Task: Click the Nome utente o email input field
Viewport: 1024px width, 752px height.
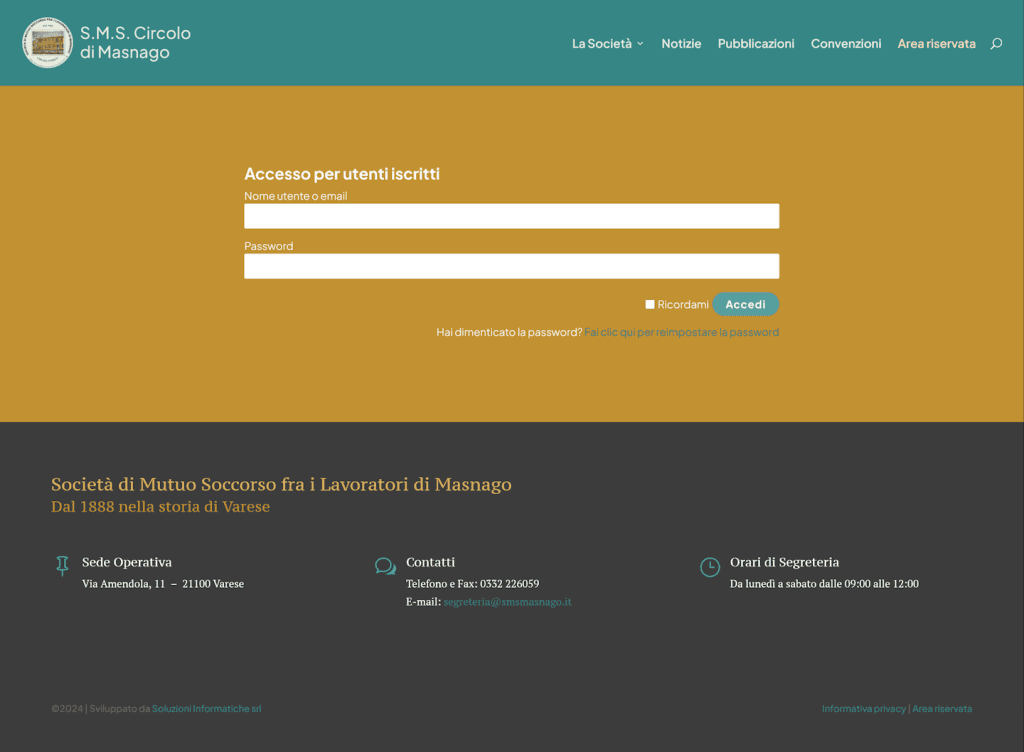Action: 511,216
